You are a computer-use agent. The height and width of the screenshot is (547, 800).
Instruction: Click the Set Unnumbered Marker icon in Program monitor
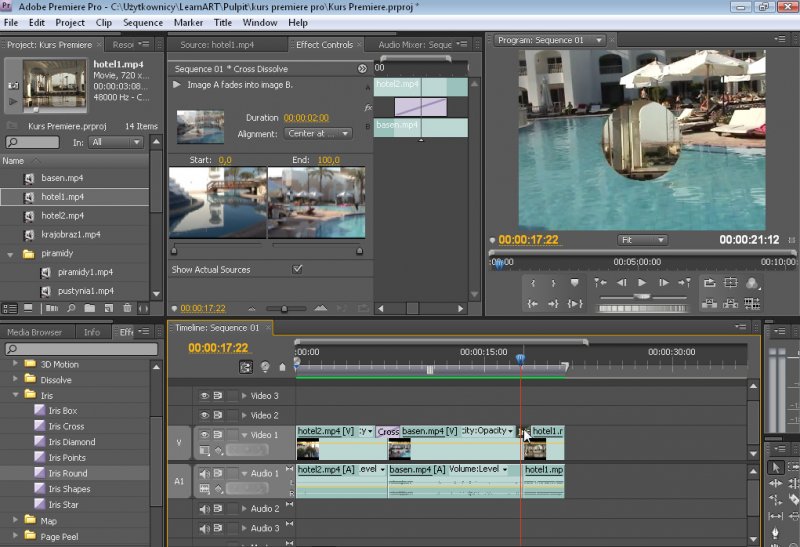[574, 283]
